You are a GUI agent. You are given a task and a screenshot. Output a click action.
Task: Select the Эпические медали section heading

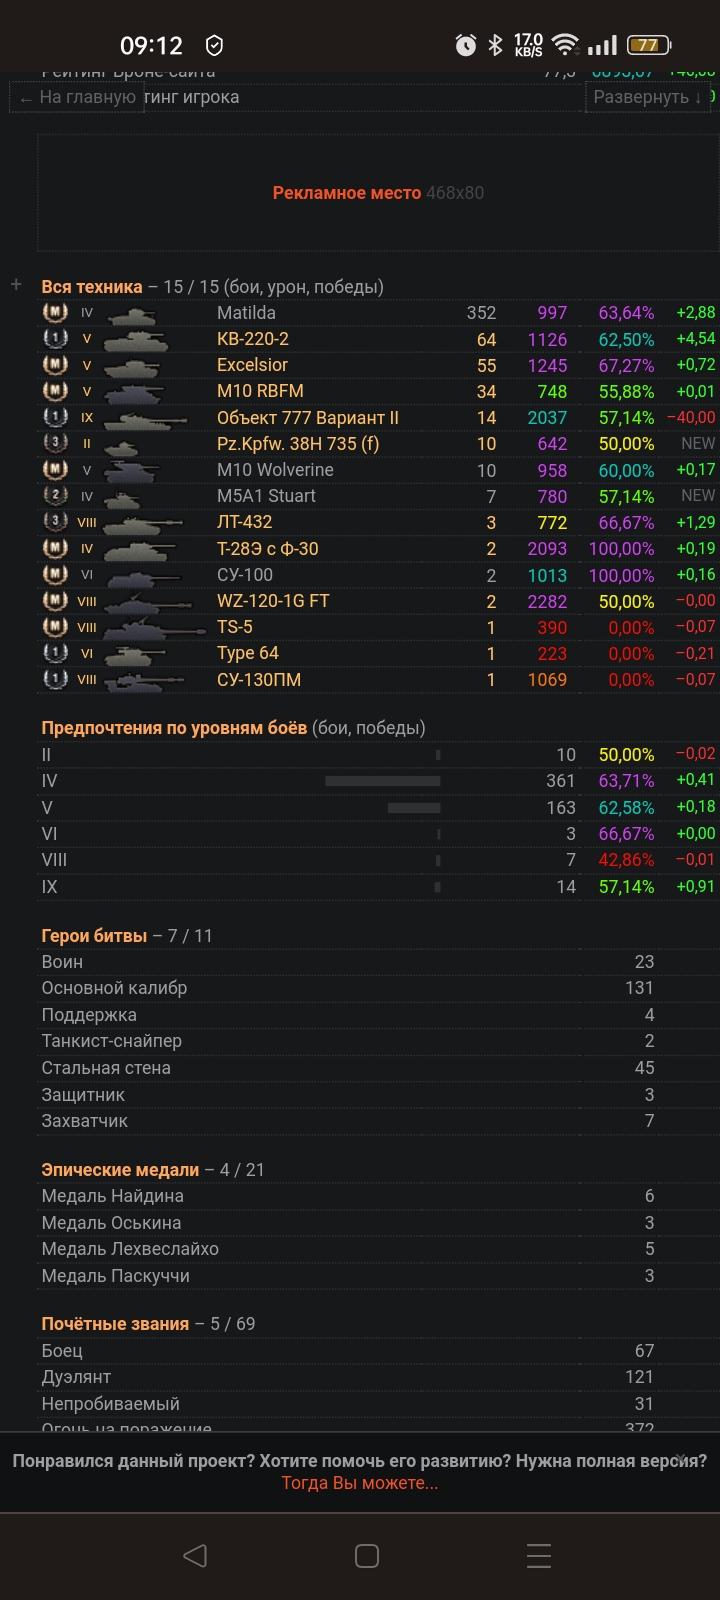point(120,1170)
